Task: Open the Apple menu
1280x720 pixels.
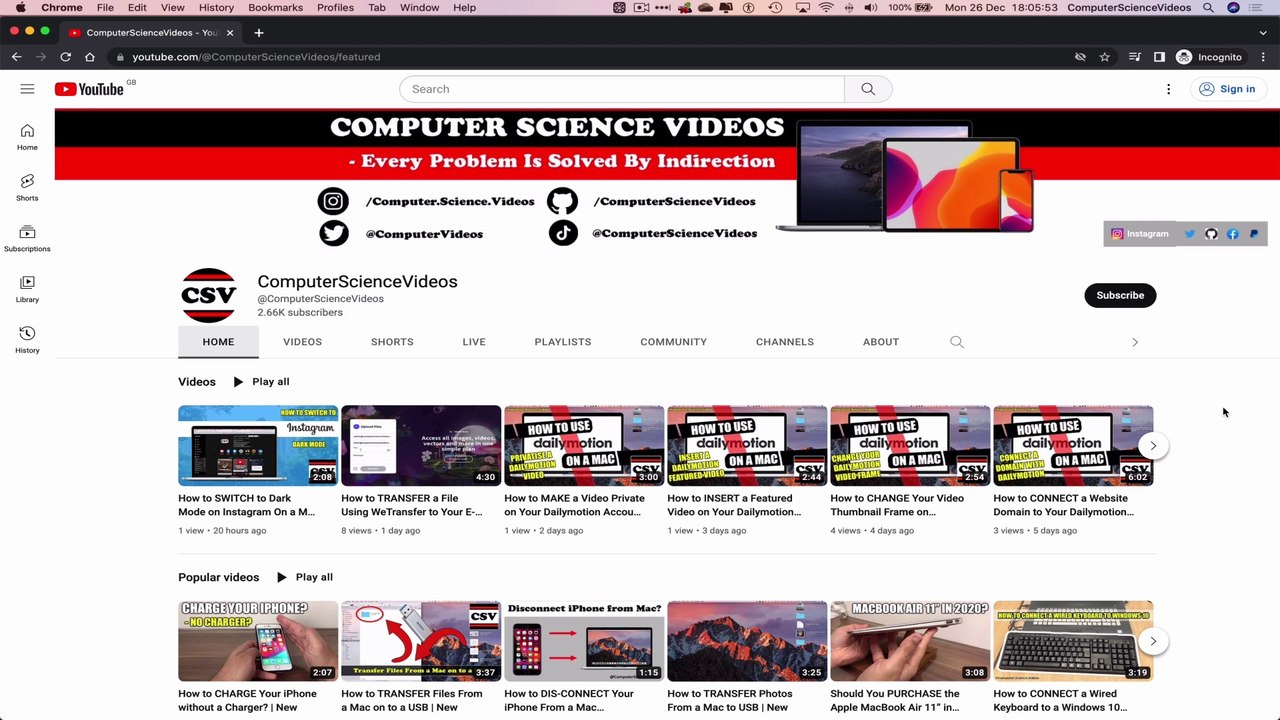Action: (20, 8)
